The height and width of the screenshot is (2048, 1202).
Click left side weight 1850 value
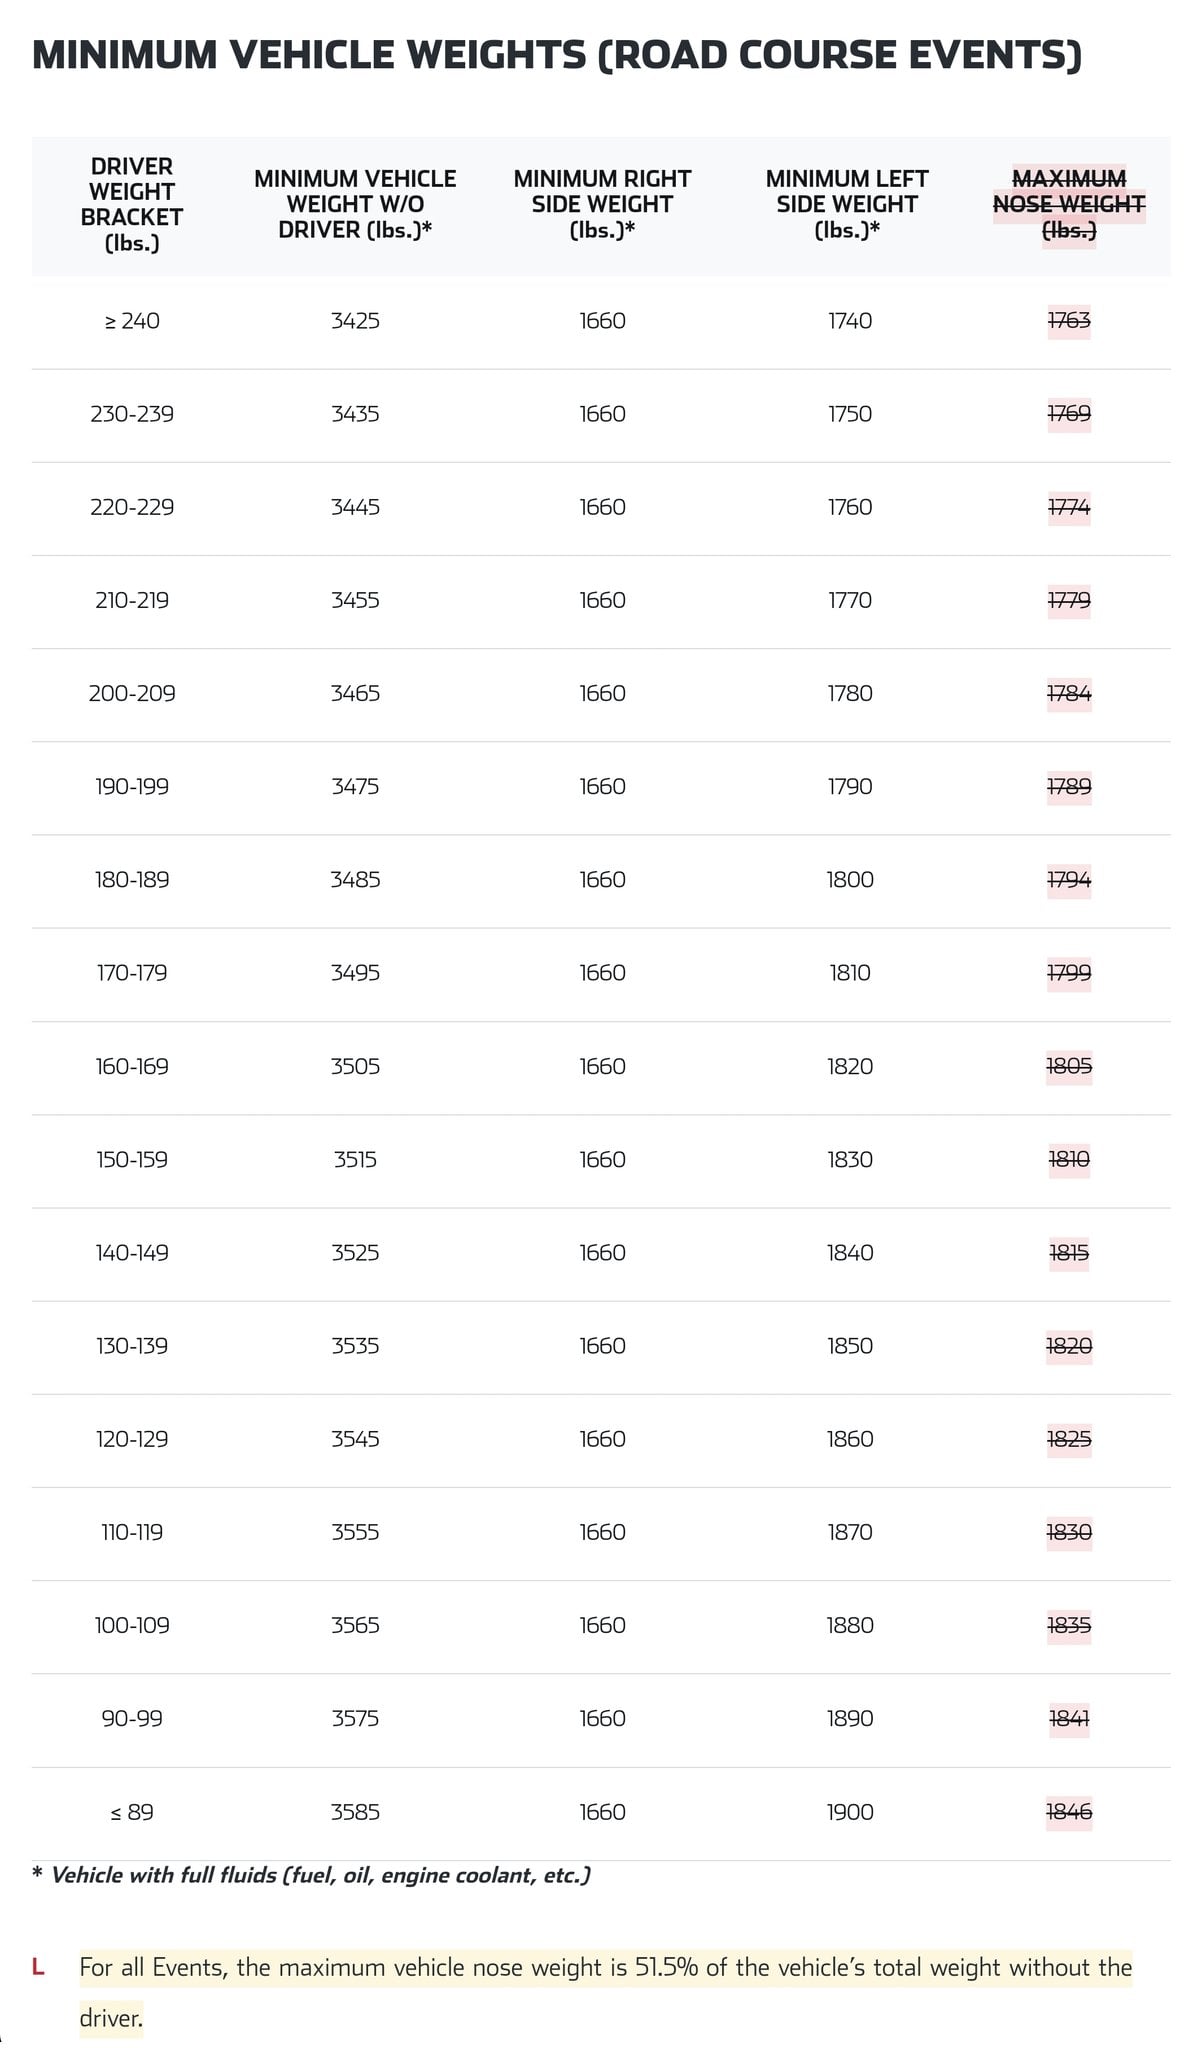(849, 1346)
